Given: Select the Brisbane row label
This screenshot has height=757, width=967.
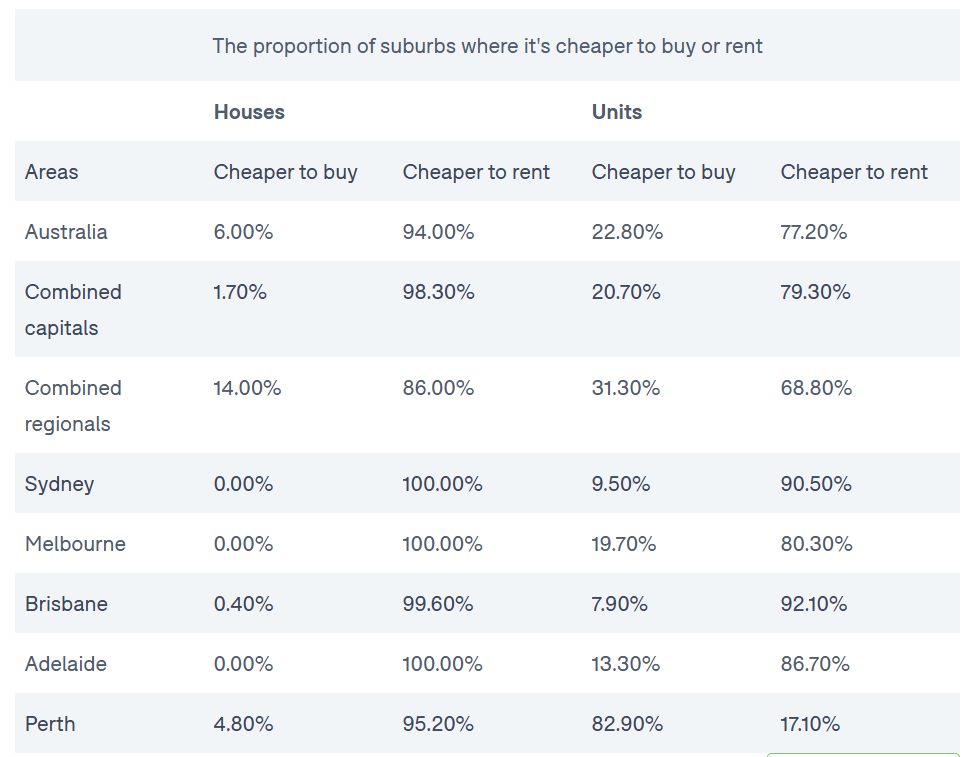Looking at the screenshot, I should click(66, 604).
